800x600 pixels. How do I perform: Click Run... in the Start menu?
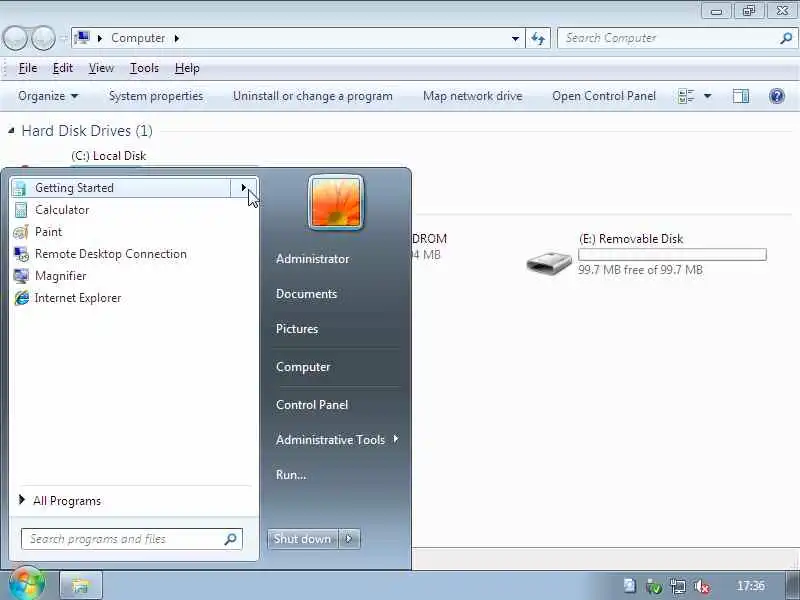pos(291,474)
